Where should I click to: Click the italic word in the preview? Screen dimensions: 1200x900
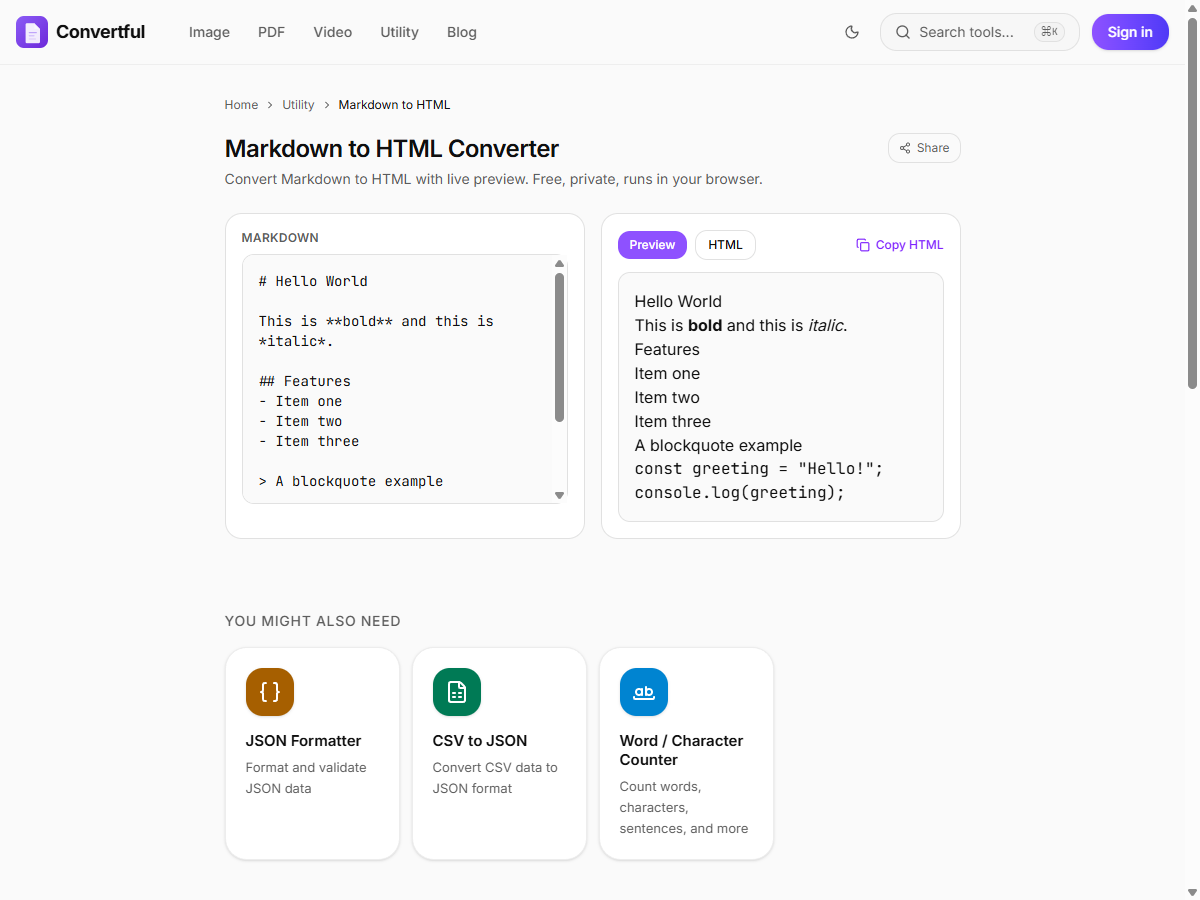(826, 325)
